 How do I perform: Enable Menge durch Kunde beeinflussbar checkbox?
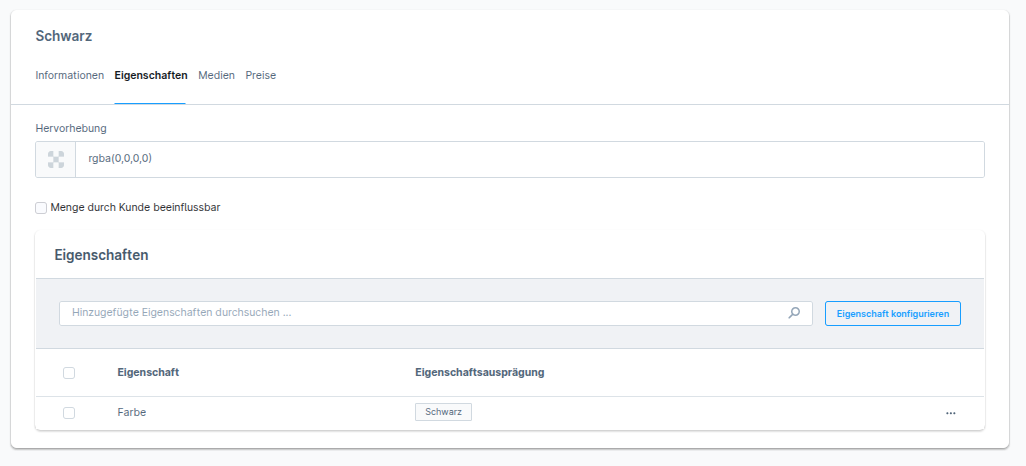tap(41, 208)
